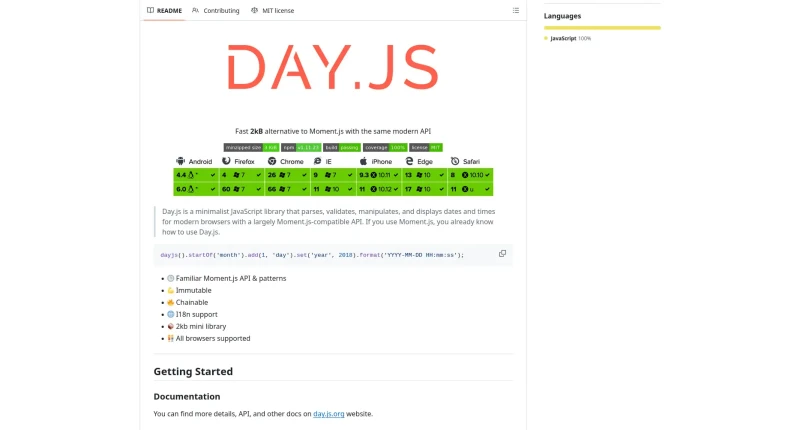
Task: Click the emoji beside All browsers supported
Action: pos(170,338)
